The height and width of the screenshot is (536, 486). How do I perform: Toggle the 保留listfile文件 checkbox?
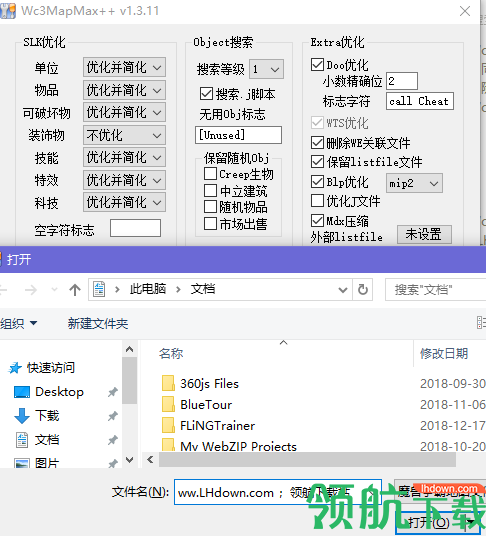(317, 161)
